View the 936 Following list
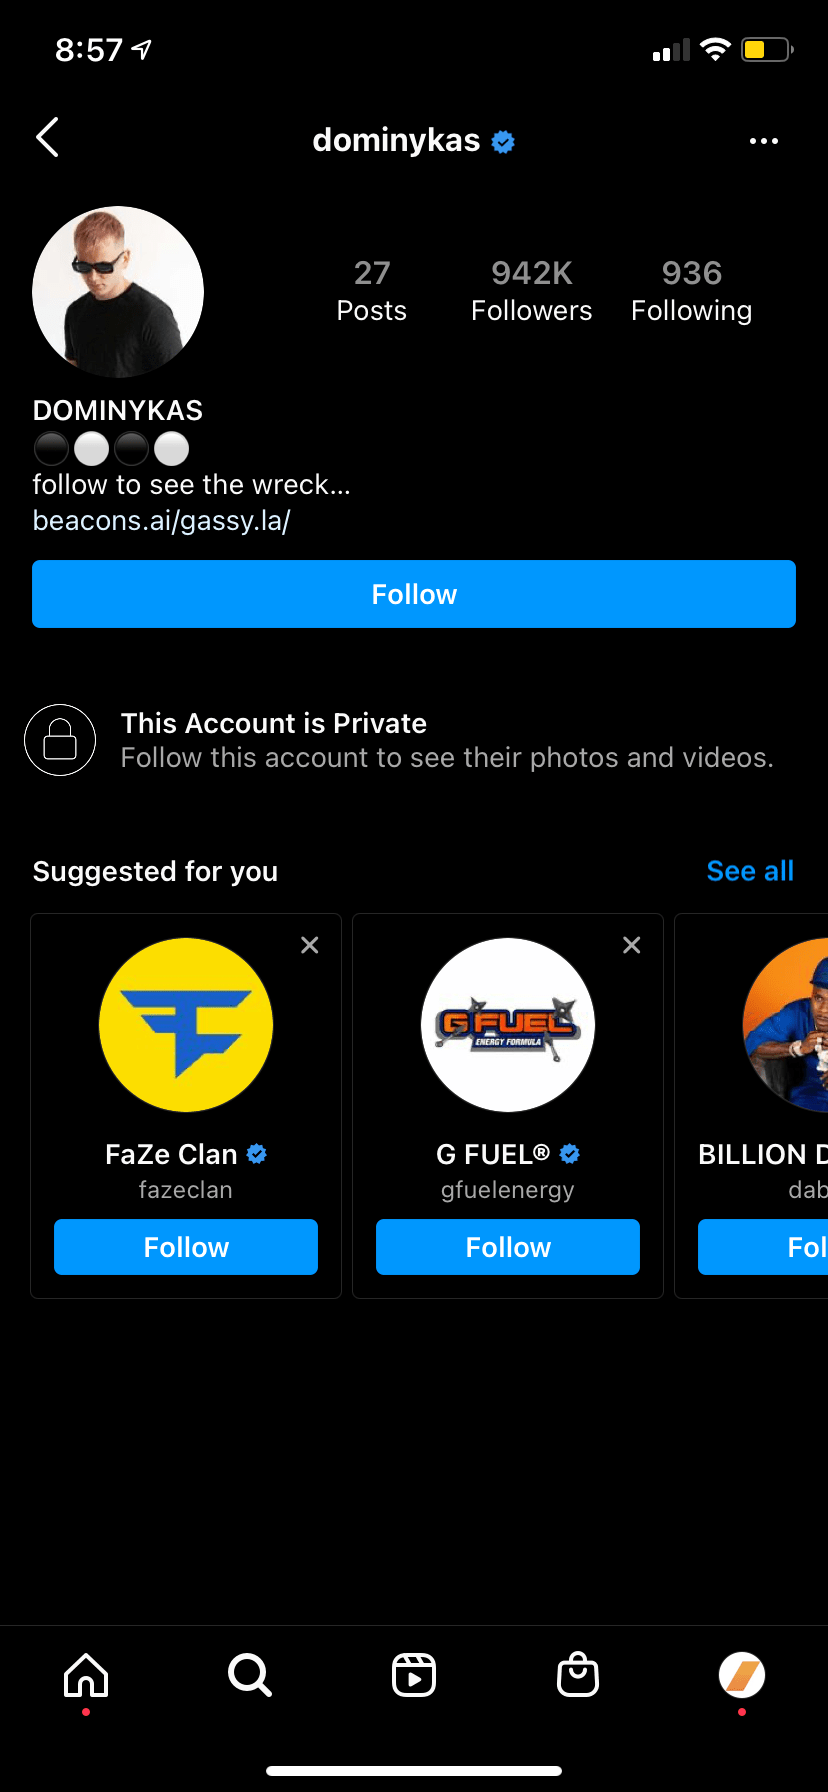 [x=692, y=291]
